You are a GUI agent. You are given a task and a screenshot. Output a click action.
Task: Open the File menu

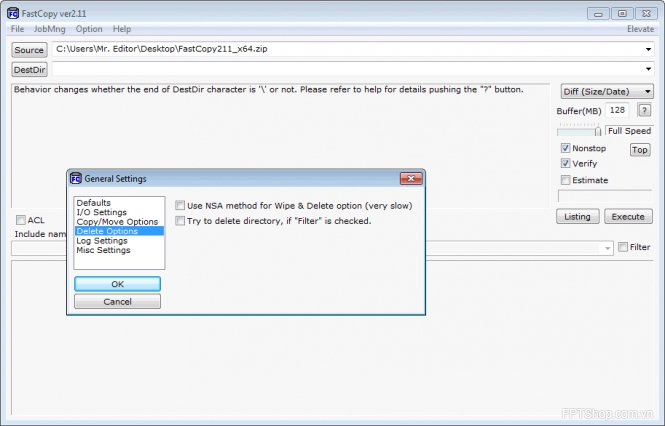click(x=17, y=29)
